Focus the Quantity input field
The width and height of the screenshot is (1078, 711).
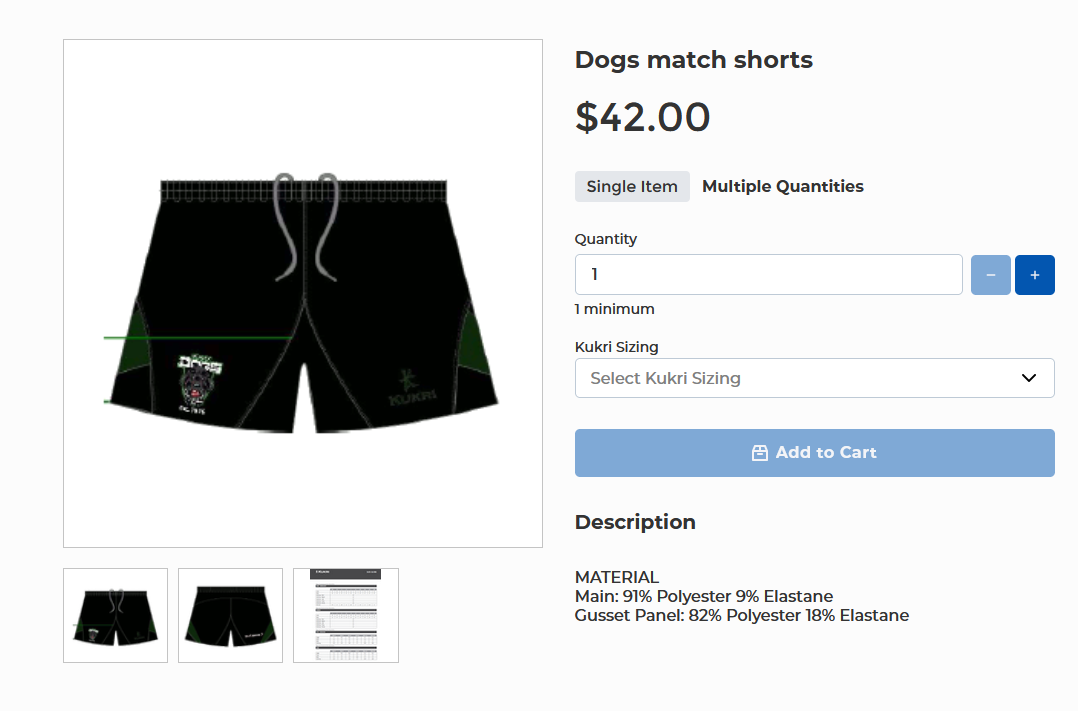[768, 275]
